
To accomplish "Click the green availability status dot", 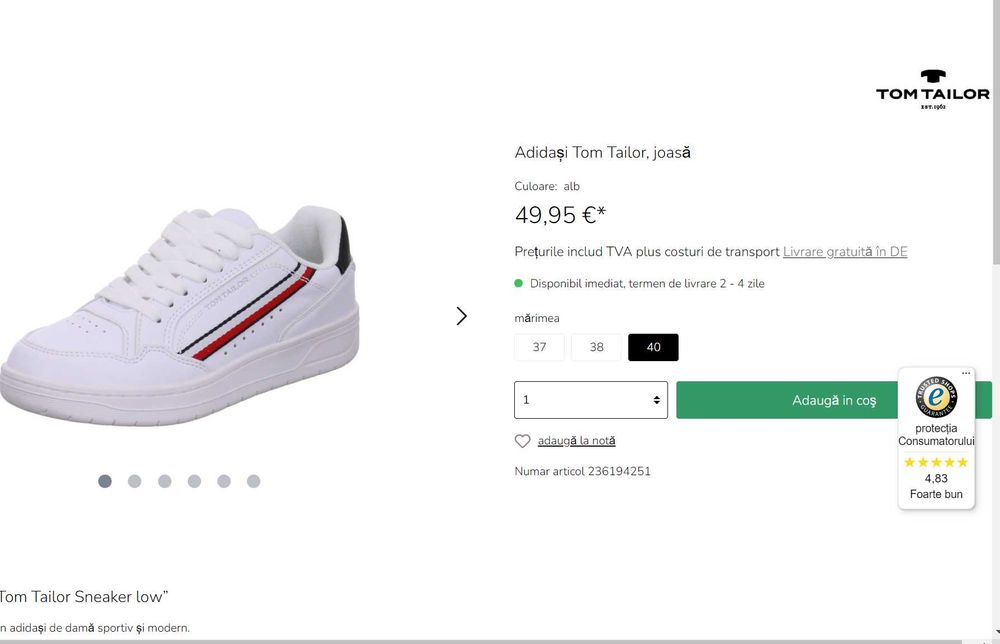I will [x=518, y=283].
